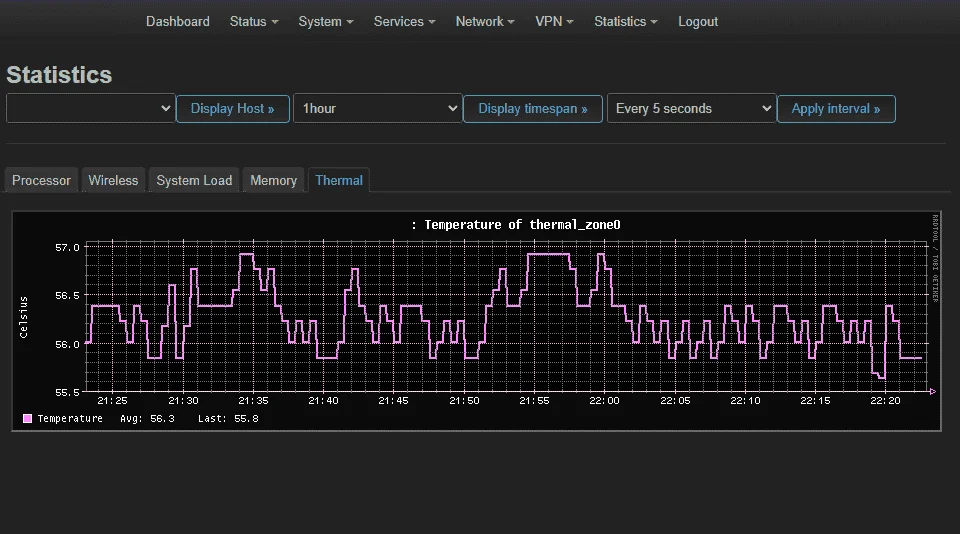The height and width of the screenshot is (534, 960).
Task: Switch to the Memory tab
Action: coord(274,181)
